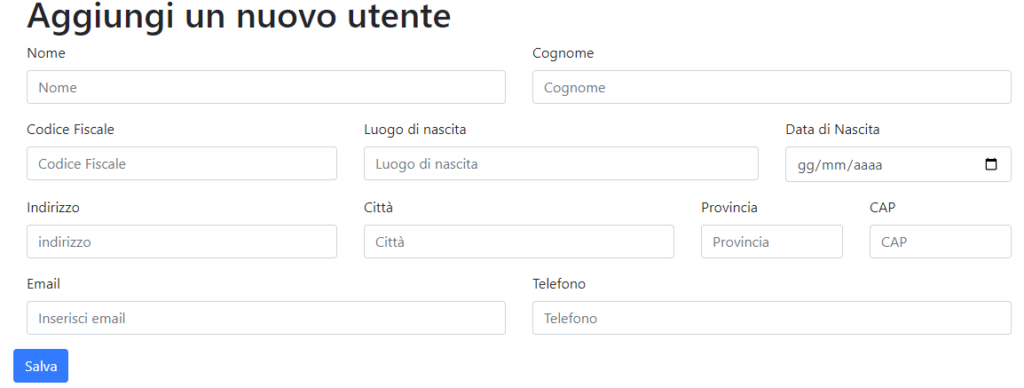This screenshot has width=1024, height=388.
Task: Click inside the Città input field
Action: point(519,242)
